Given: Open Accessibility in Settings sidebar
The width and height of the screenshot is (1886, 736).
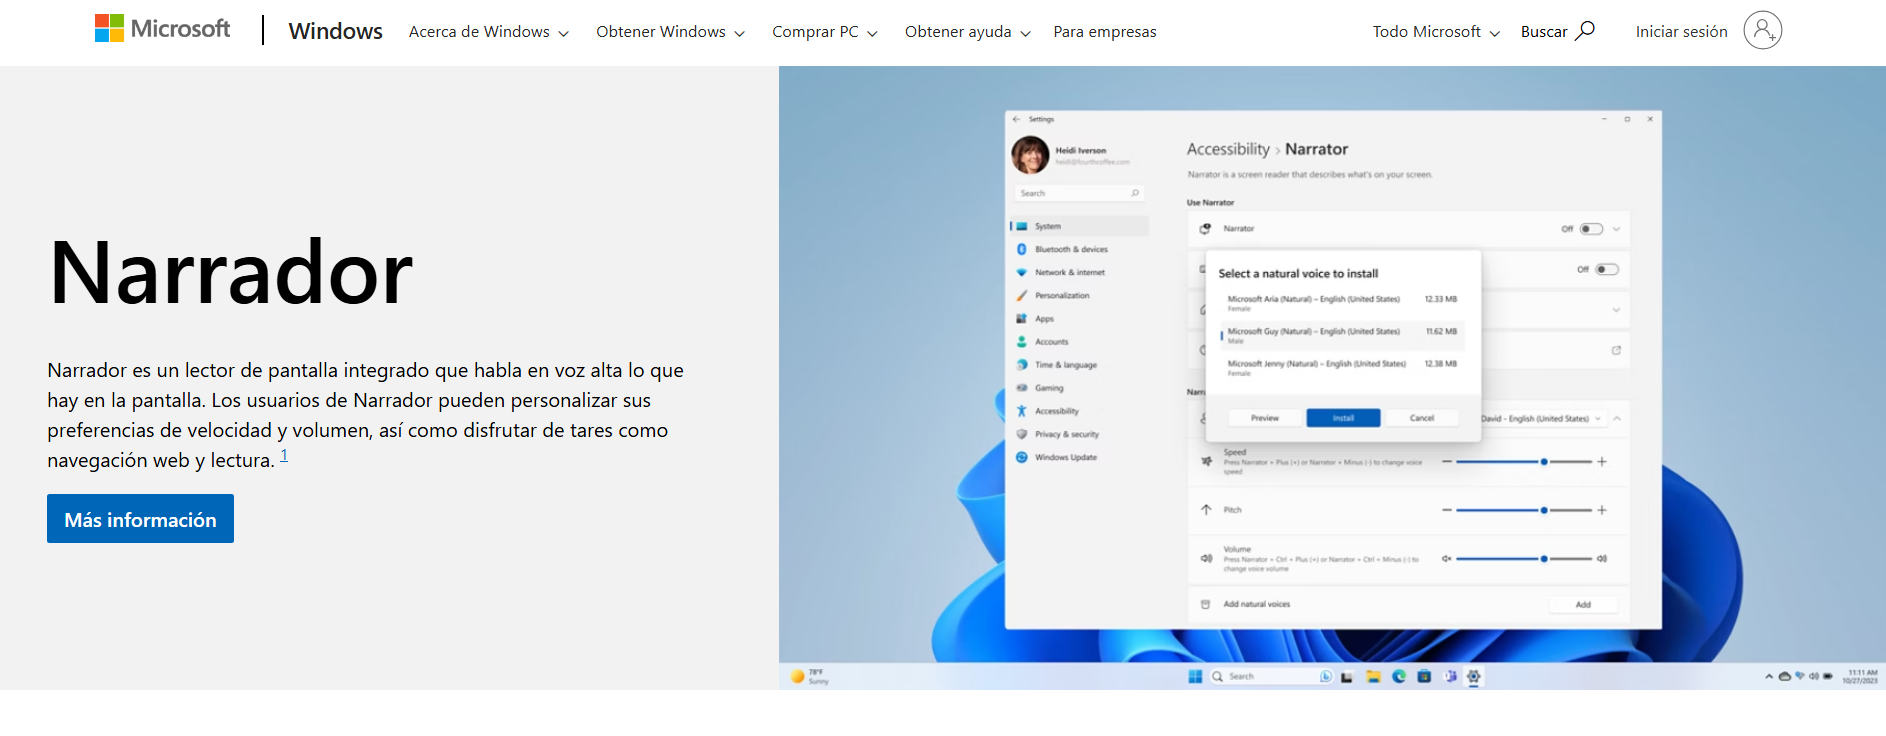Looking at the screenshot, I should click(1056, 411).
